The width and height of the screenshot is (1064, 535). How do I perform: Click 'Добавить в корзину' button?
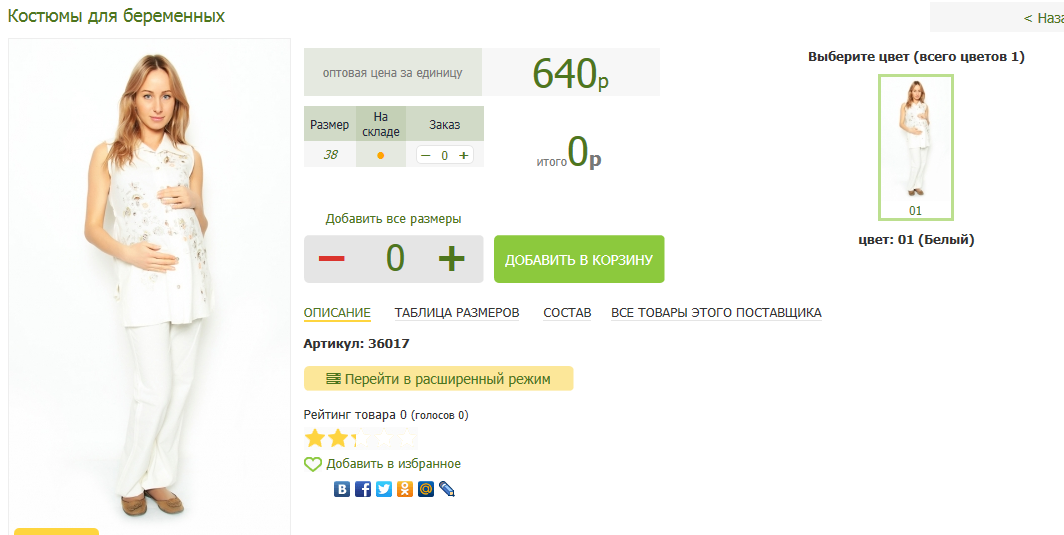578,260
